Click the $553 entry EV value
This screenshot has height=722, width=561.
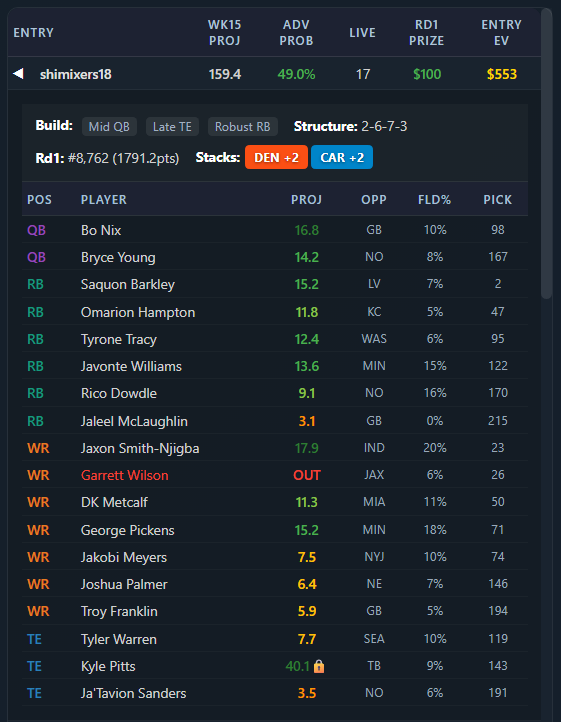coord(502,74)
